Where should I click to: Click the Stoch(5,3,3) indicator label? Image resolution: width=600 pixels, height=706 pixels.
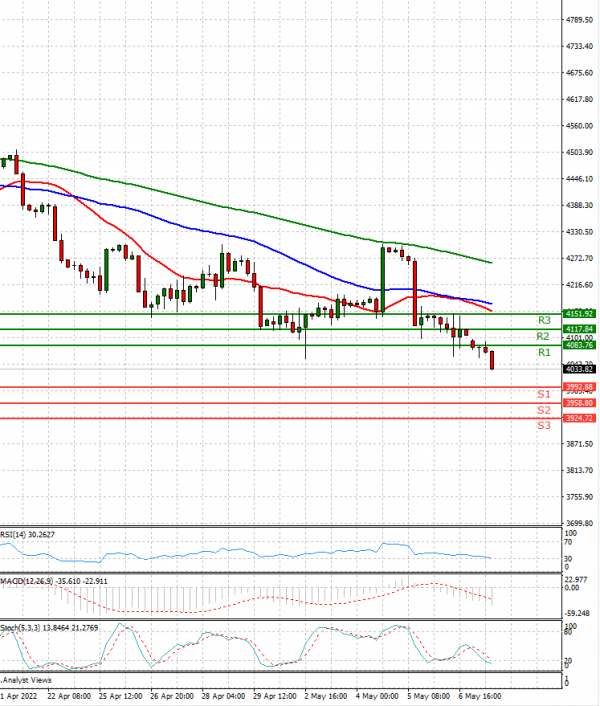[49, 628]
